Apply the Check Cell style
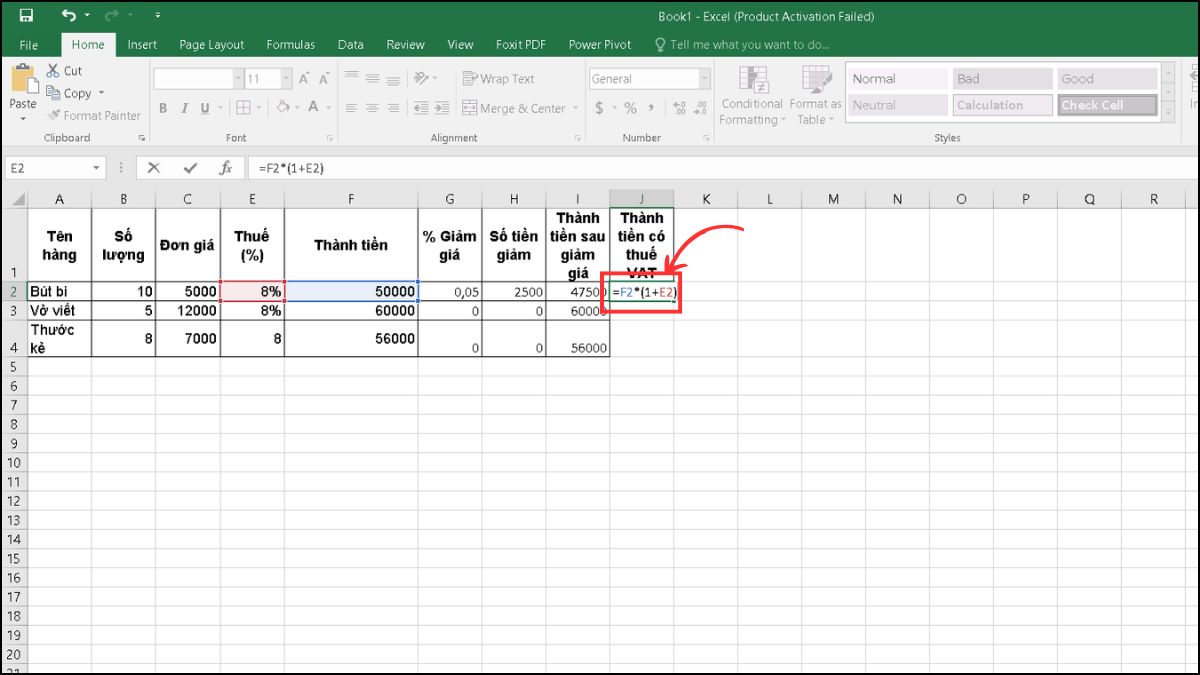The height and width of the screenshot is (675, 1200). tap(1107, 104)
